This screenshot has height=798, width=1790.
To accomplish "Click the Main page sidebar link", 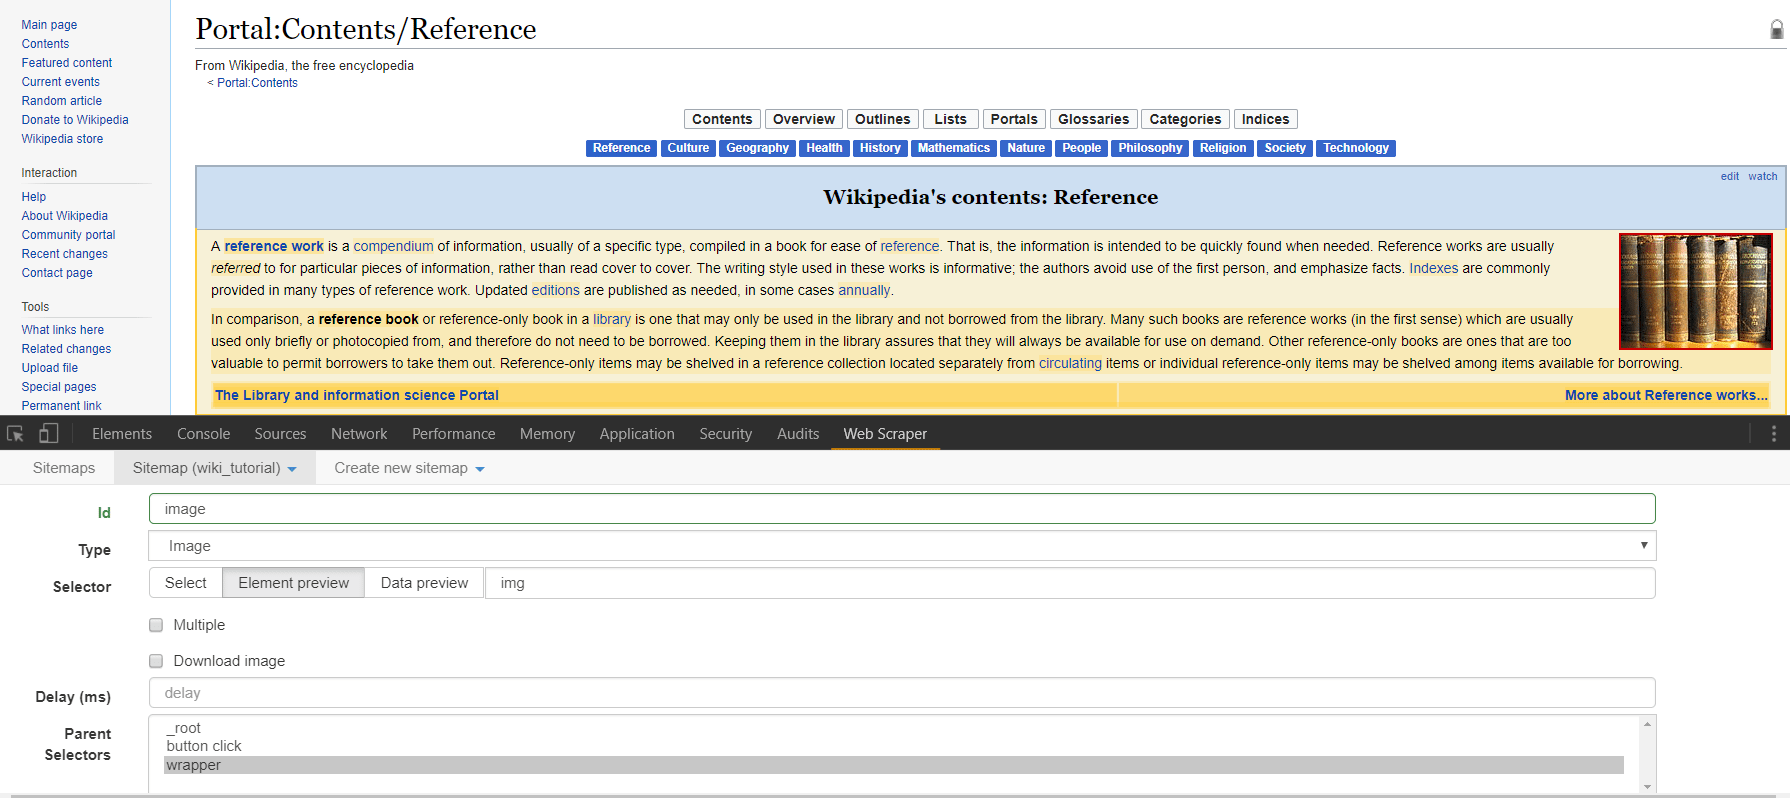I will 49,25.
